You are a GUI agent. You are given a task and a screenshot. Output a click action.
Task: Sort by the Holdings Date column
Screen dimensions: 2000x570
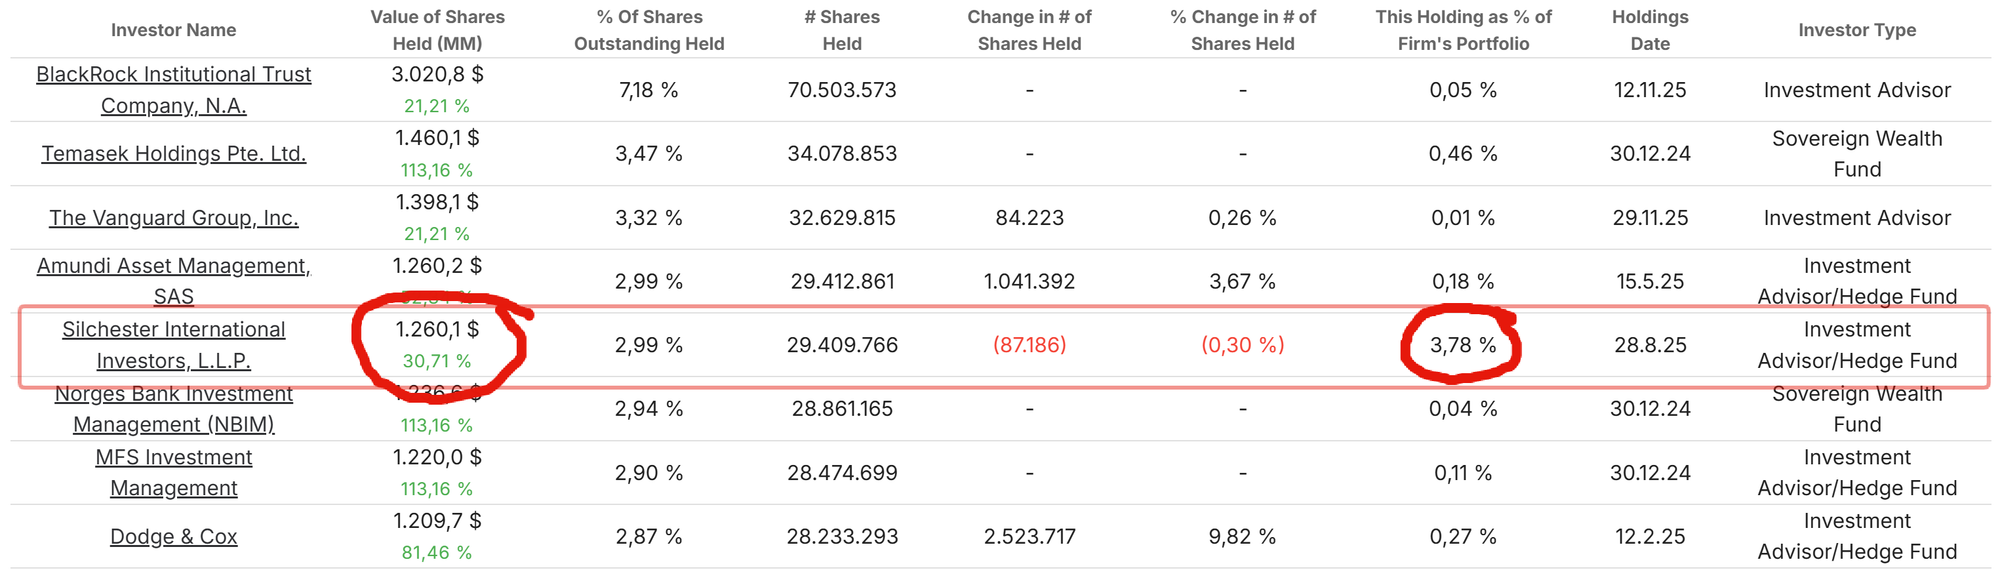click(1650, 30)
